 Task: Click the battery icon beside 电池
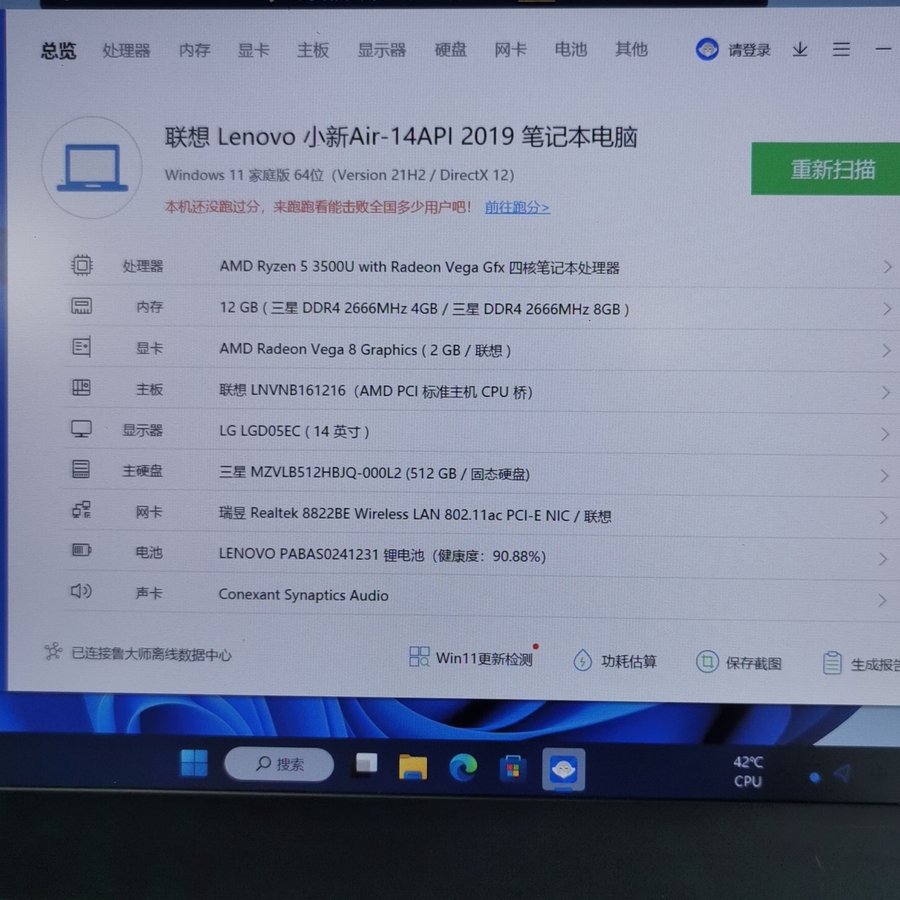tap(81, 550)
